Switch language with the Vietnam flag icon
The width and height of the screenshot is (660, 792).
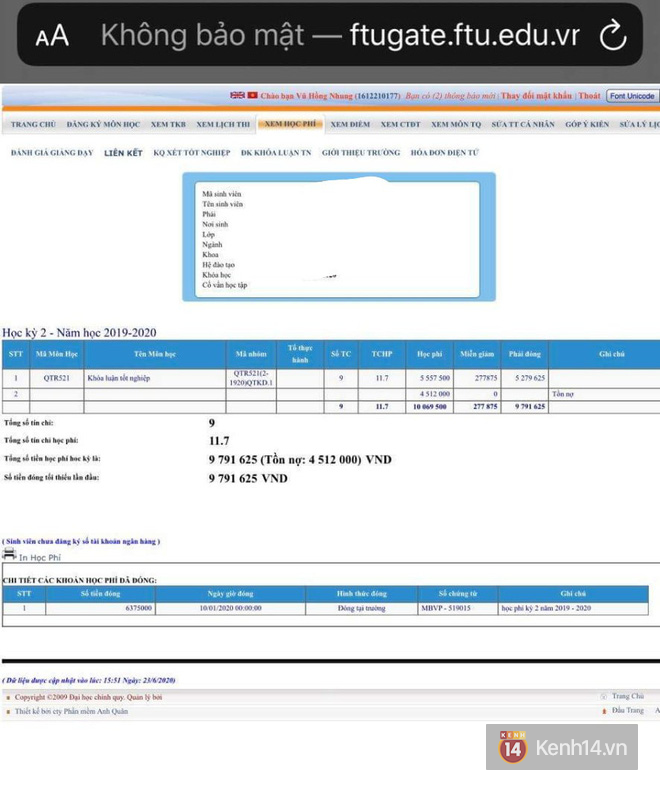click(x=252, y=95)
